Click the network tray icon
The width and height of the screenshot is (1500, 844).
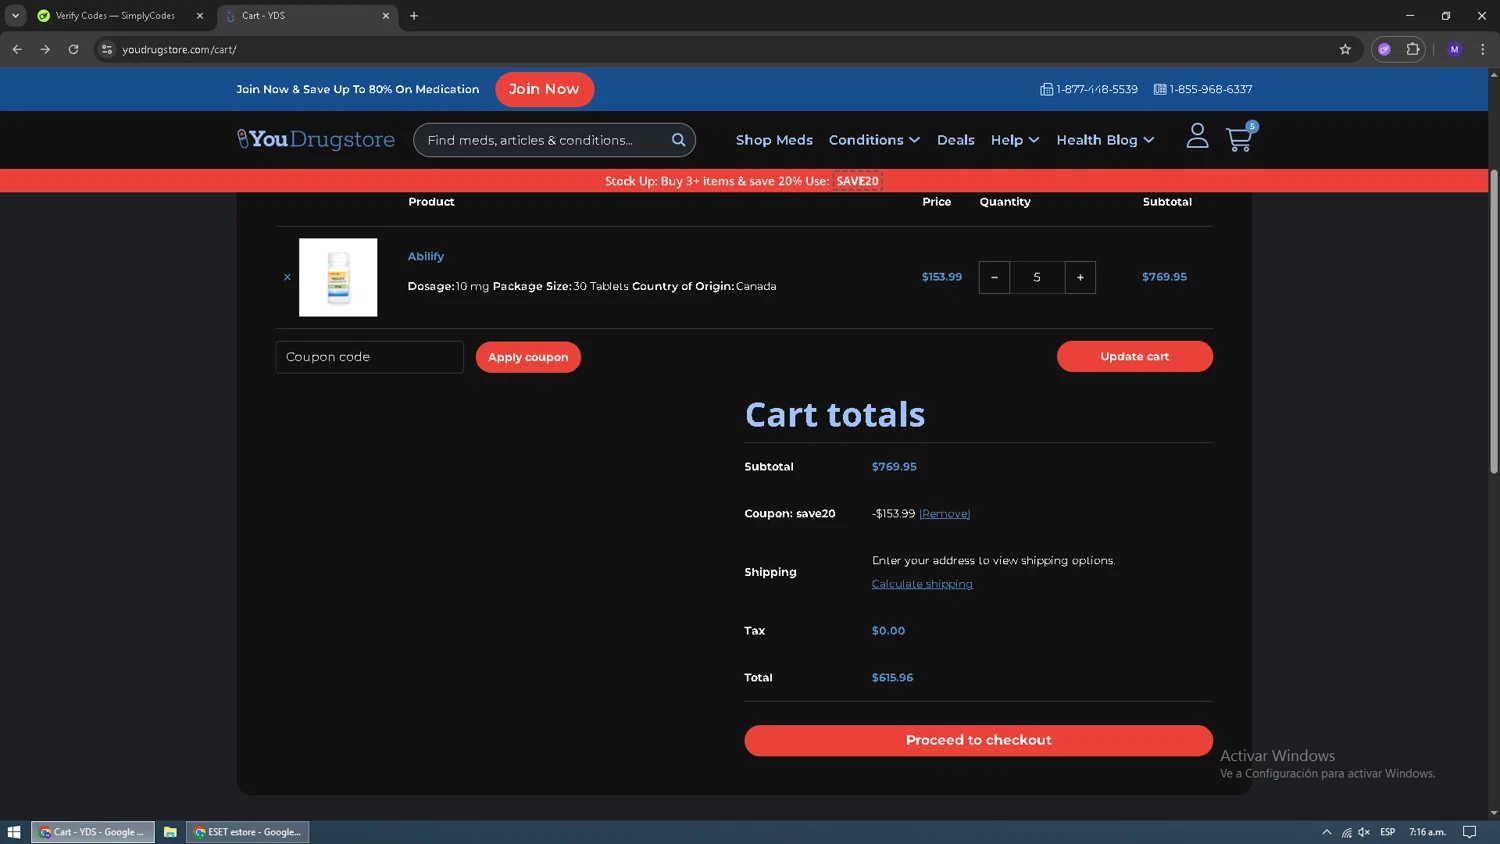1346,832
